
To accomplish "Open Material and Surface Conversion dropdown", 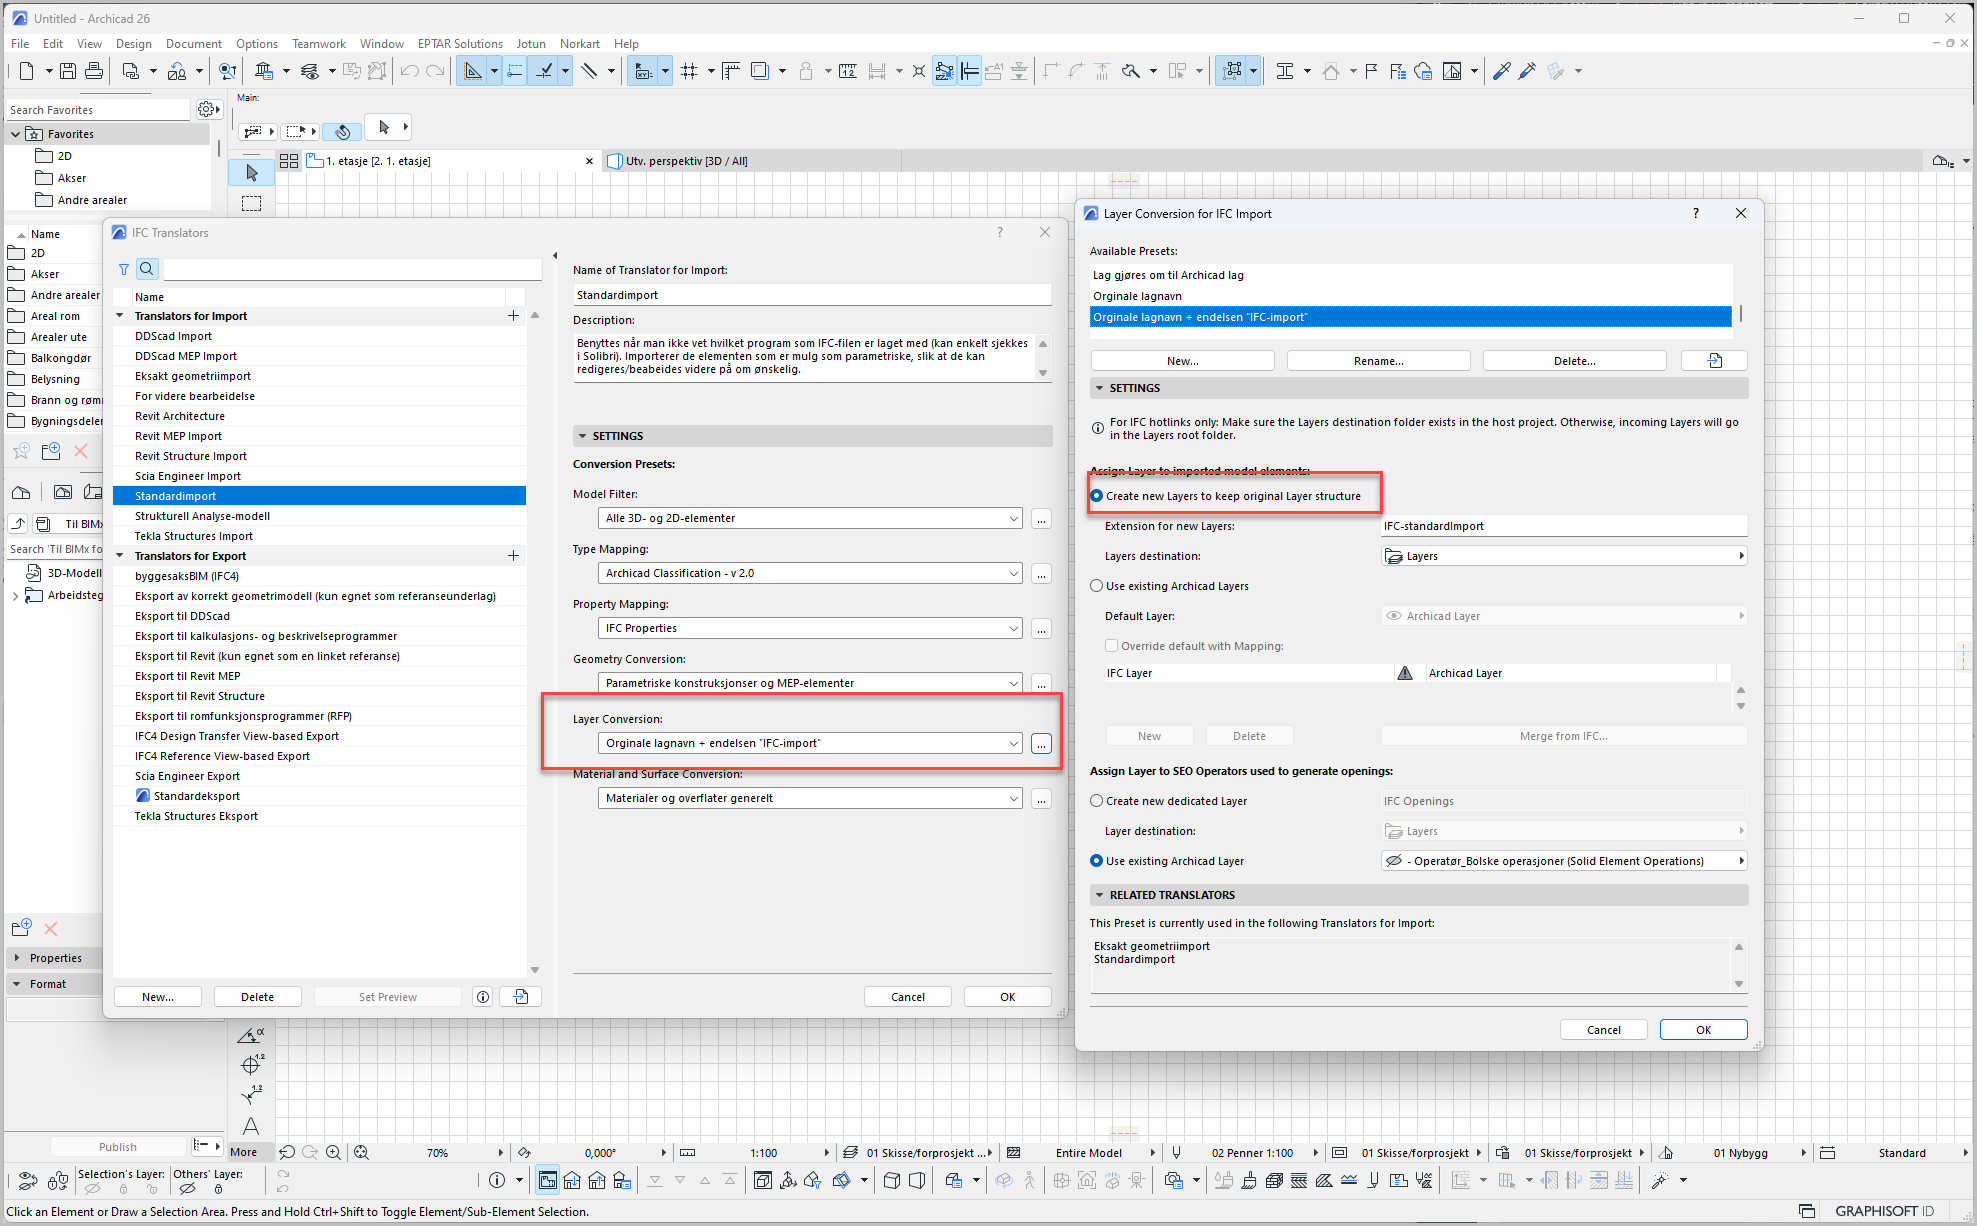I will coord(810,798).
